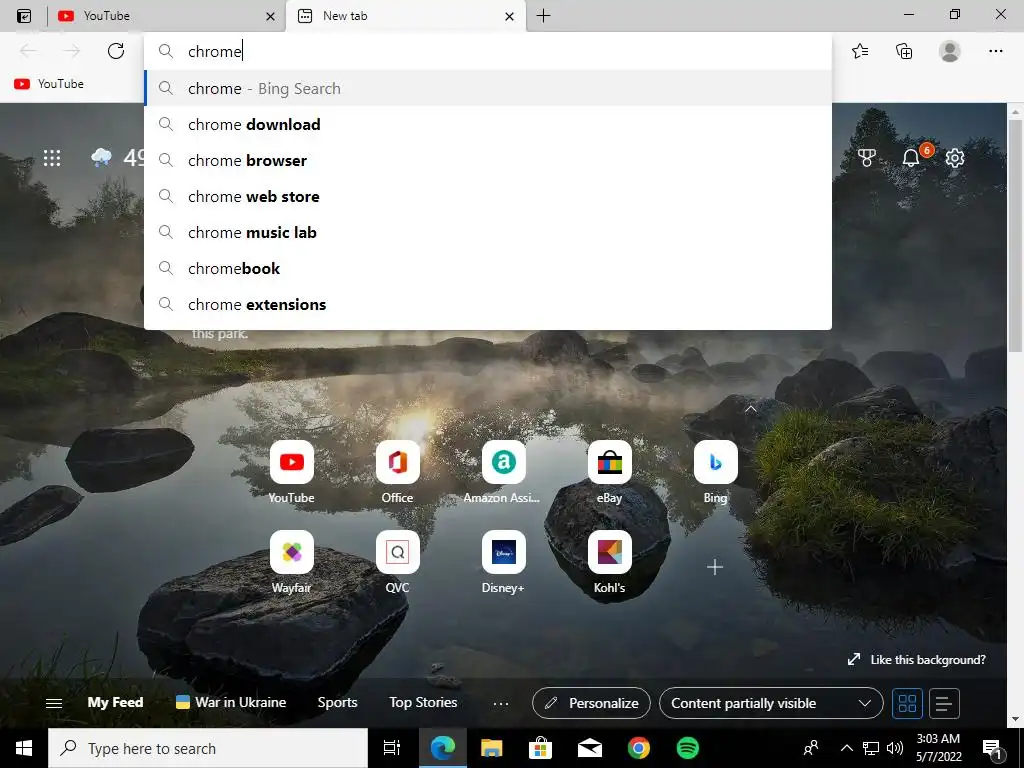The image size is (1024, 768).
Task: Click the Like this background? link
Action: click(916, 660)
